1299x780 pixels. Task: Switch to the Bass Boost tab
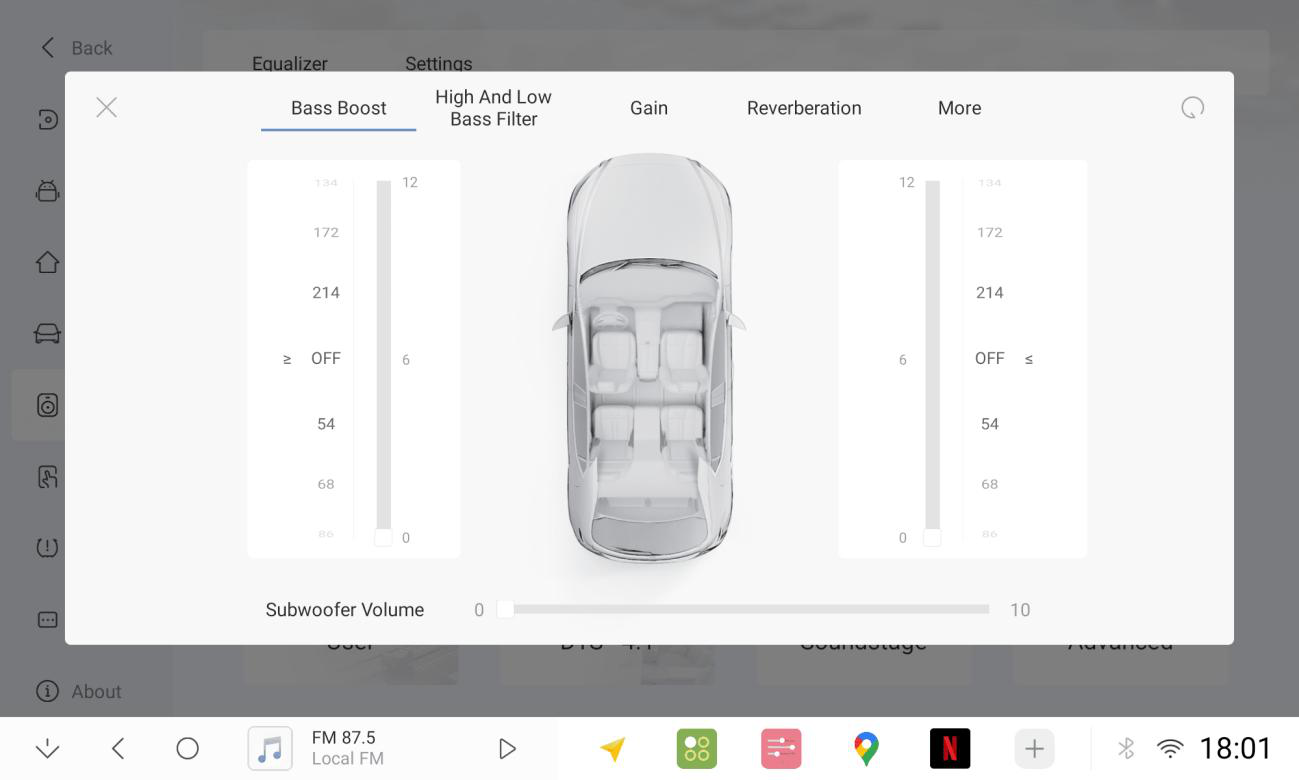(338, 108)
